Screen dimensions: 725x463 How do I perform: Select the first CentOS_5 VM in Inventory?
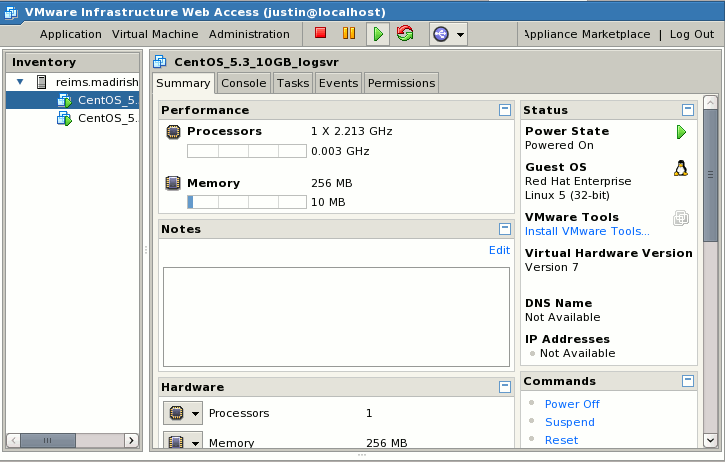tap(73, 100)
